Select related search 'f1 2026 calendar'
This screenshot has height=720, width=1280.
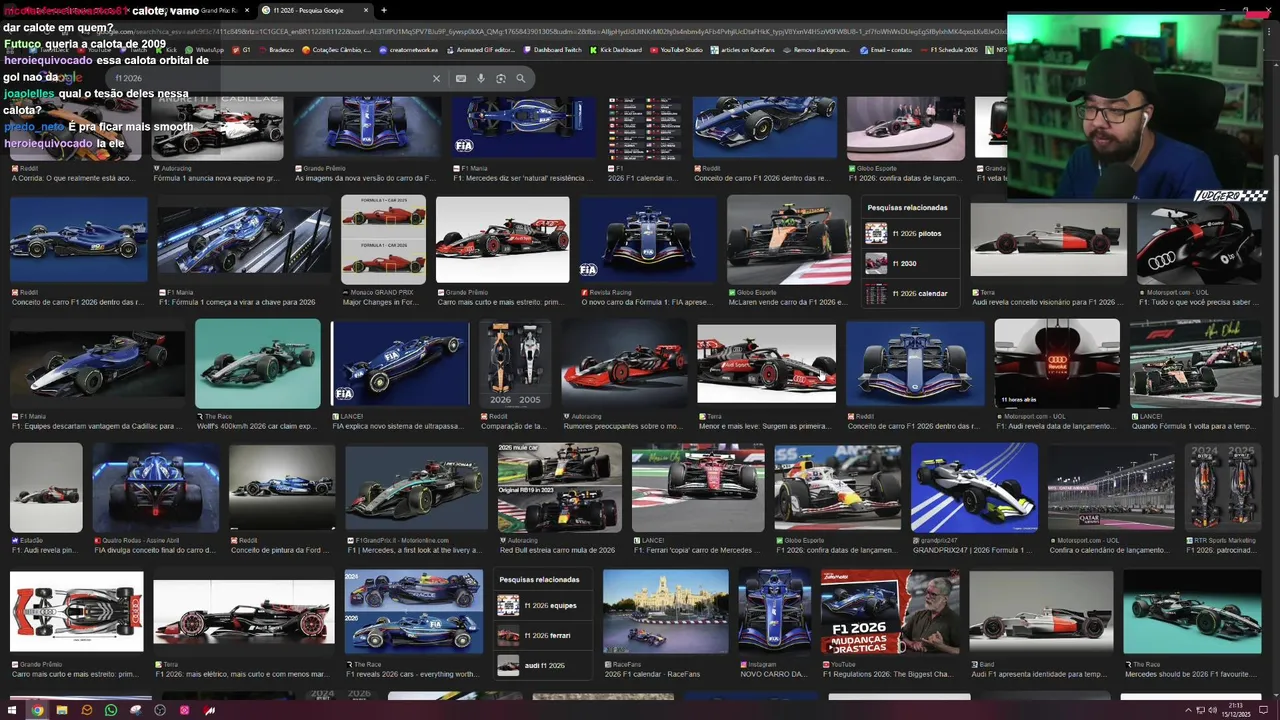pyautogui.click(x=909, y=293)
